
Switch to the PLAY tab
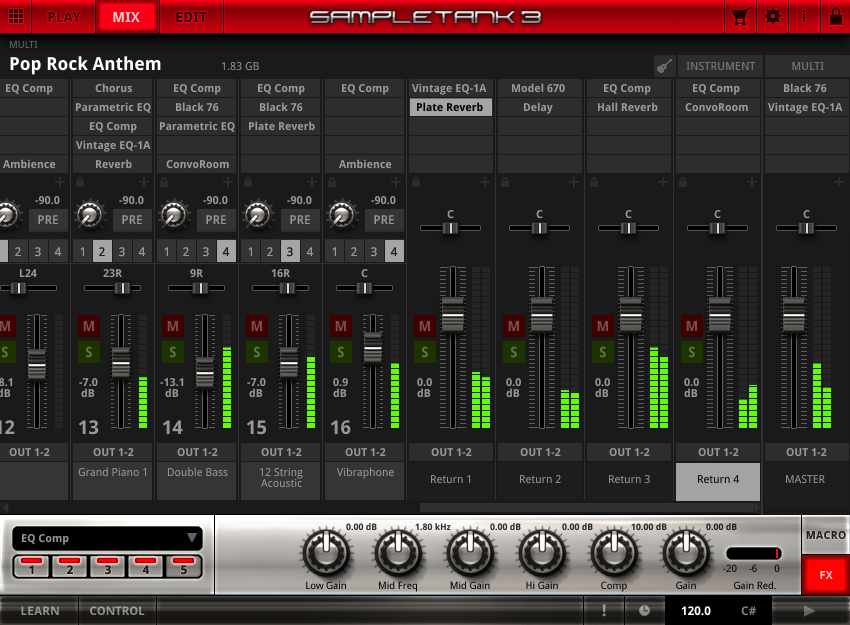pos(64,17)
